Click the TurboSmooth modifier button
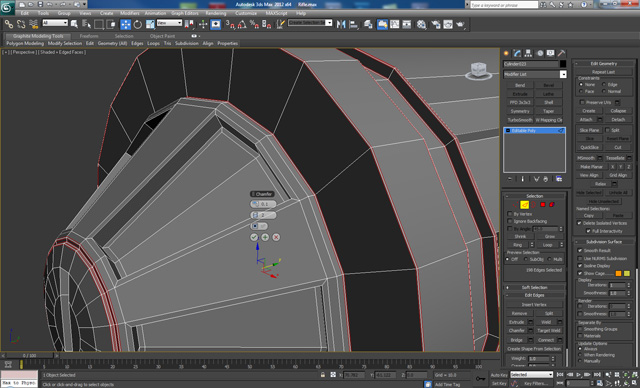The image size is (640, 388). (520, 120)
